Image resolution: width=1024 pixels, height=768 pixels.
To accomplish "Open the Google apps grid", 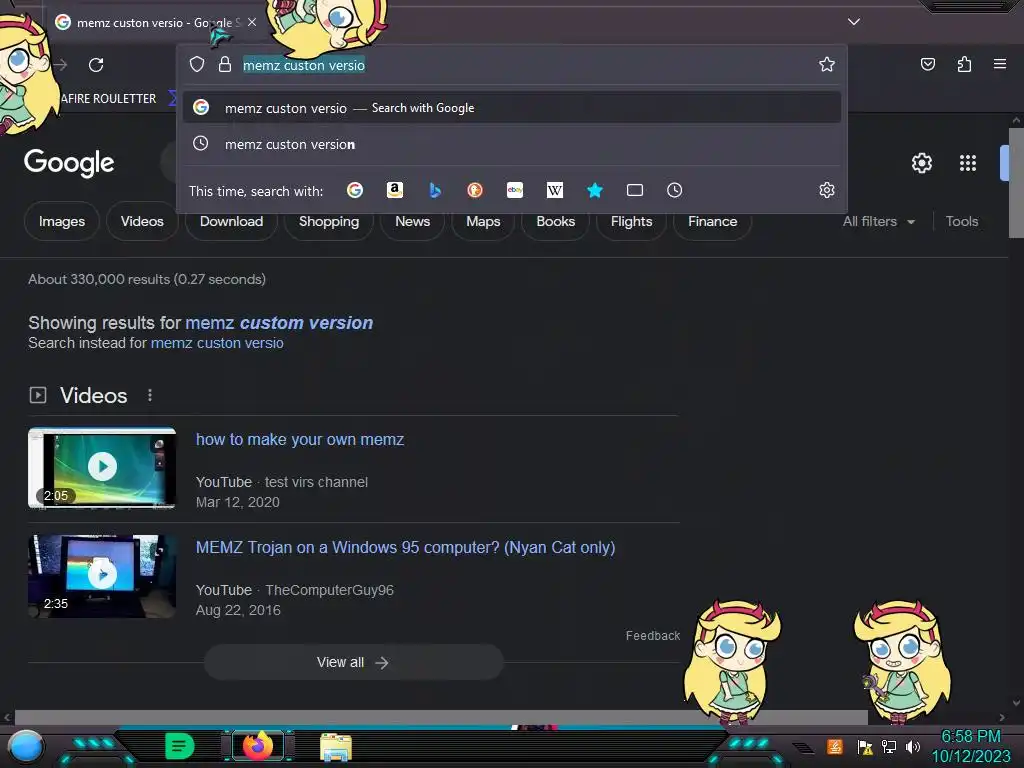I will tap(968, 163).
